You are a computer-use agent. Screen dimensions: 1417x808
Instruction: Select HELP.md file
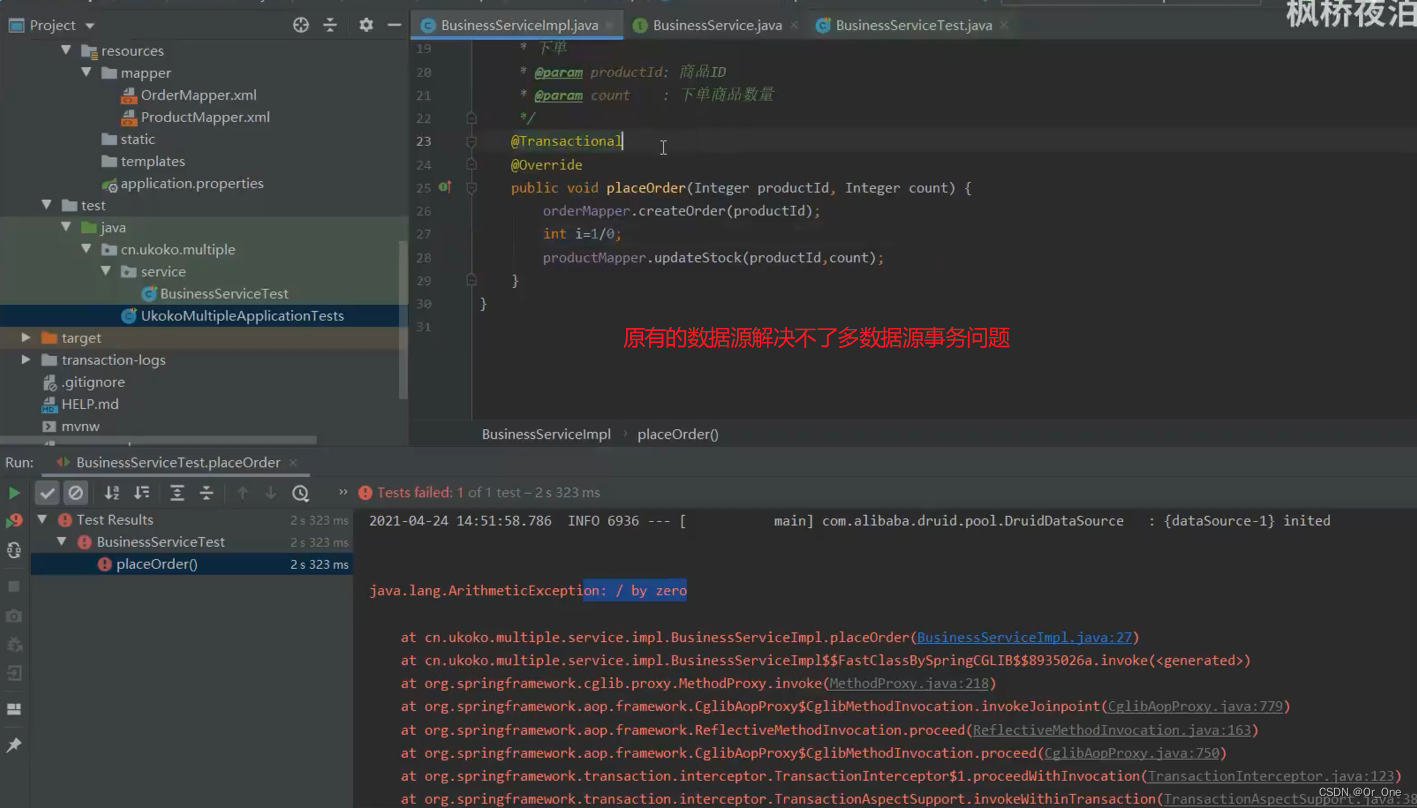click(x=90, y=404)
